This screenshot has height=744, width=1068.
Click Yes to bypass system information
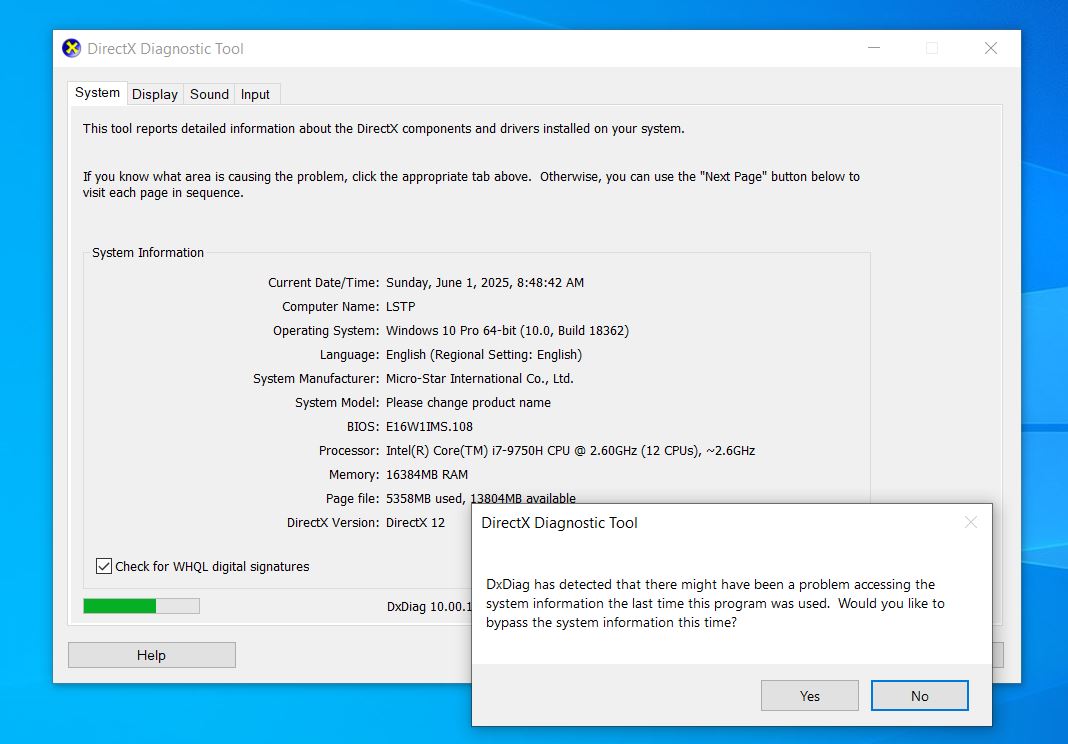(x=810, y=696)
